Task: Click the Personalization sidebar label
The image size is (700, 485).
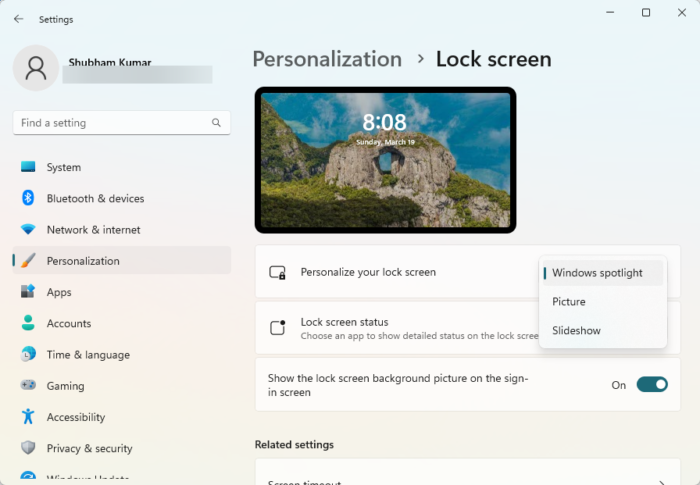Action: [x=83, y=261]
